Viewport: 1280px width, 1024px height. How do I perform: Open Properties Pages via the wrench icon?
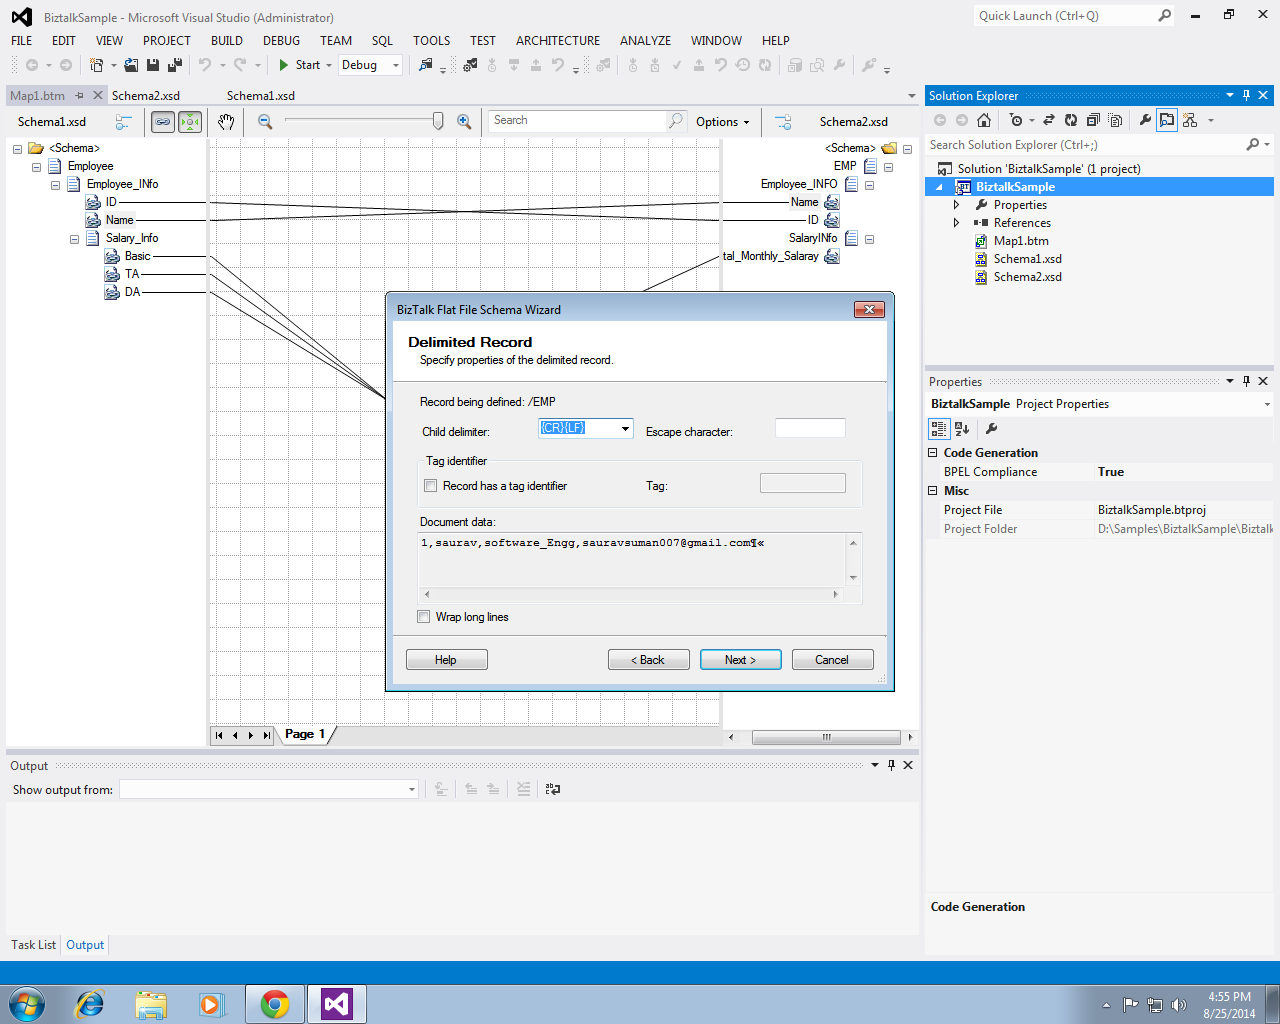[x=1146, y=120]
